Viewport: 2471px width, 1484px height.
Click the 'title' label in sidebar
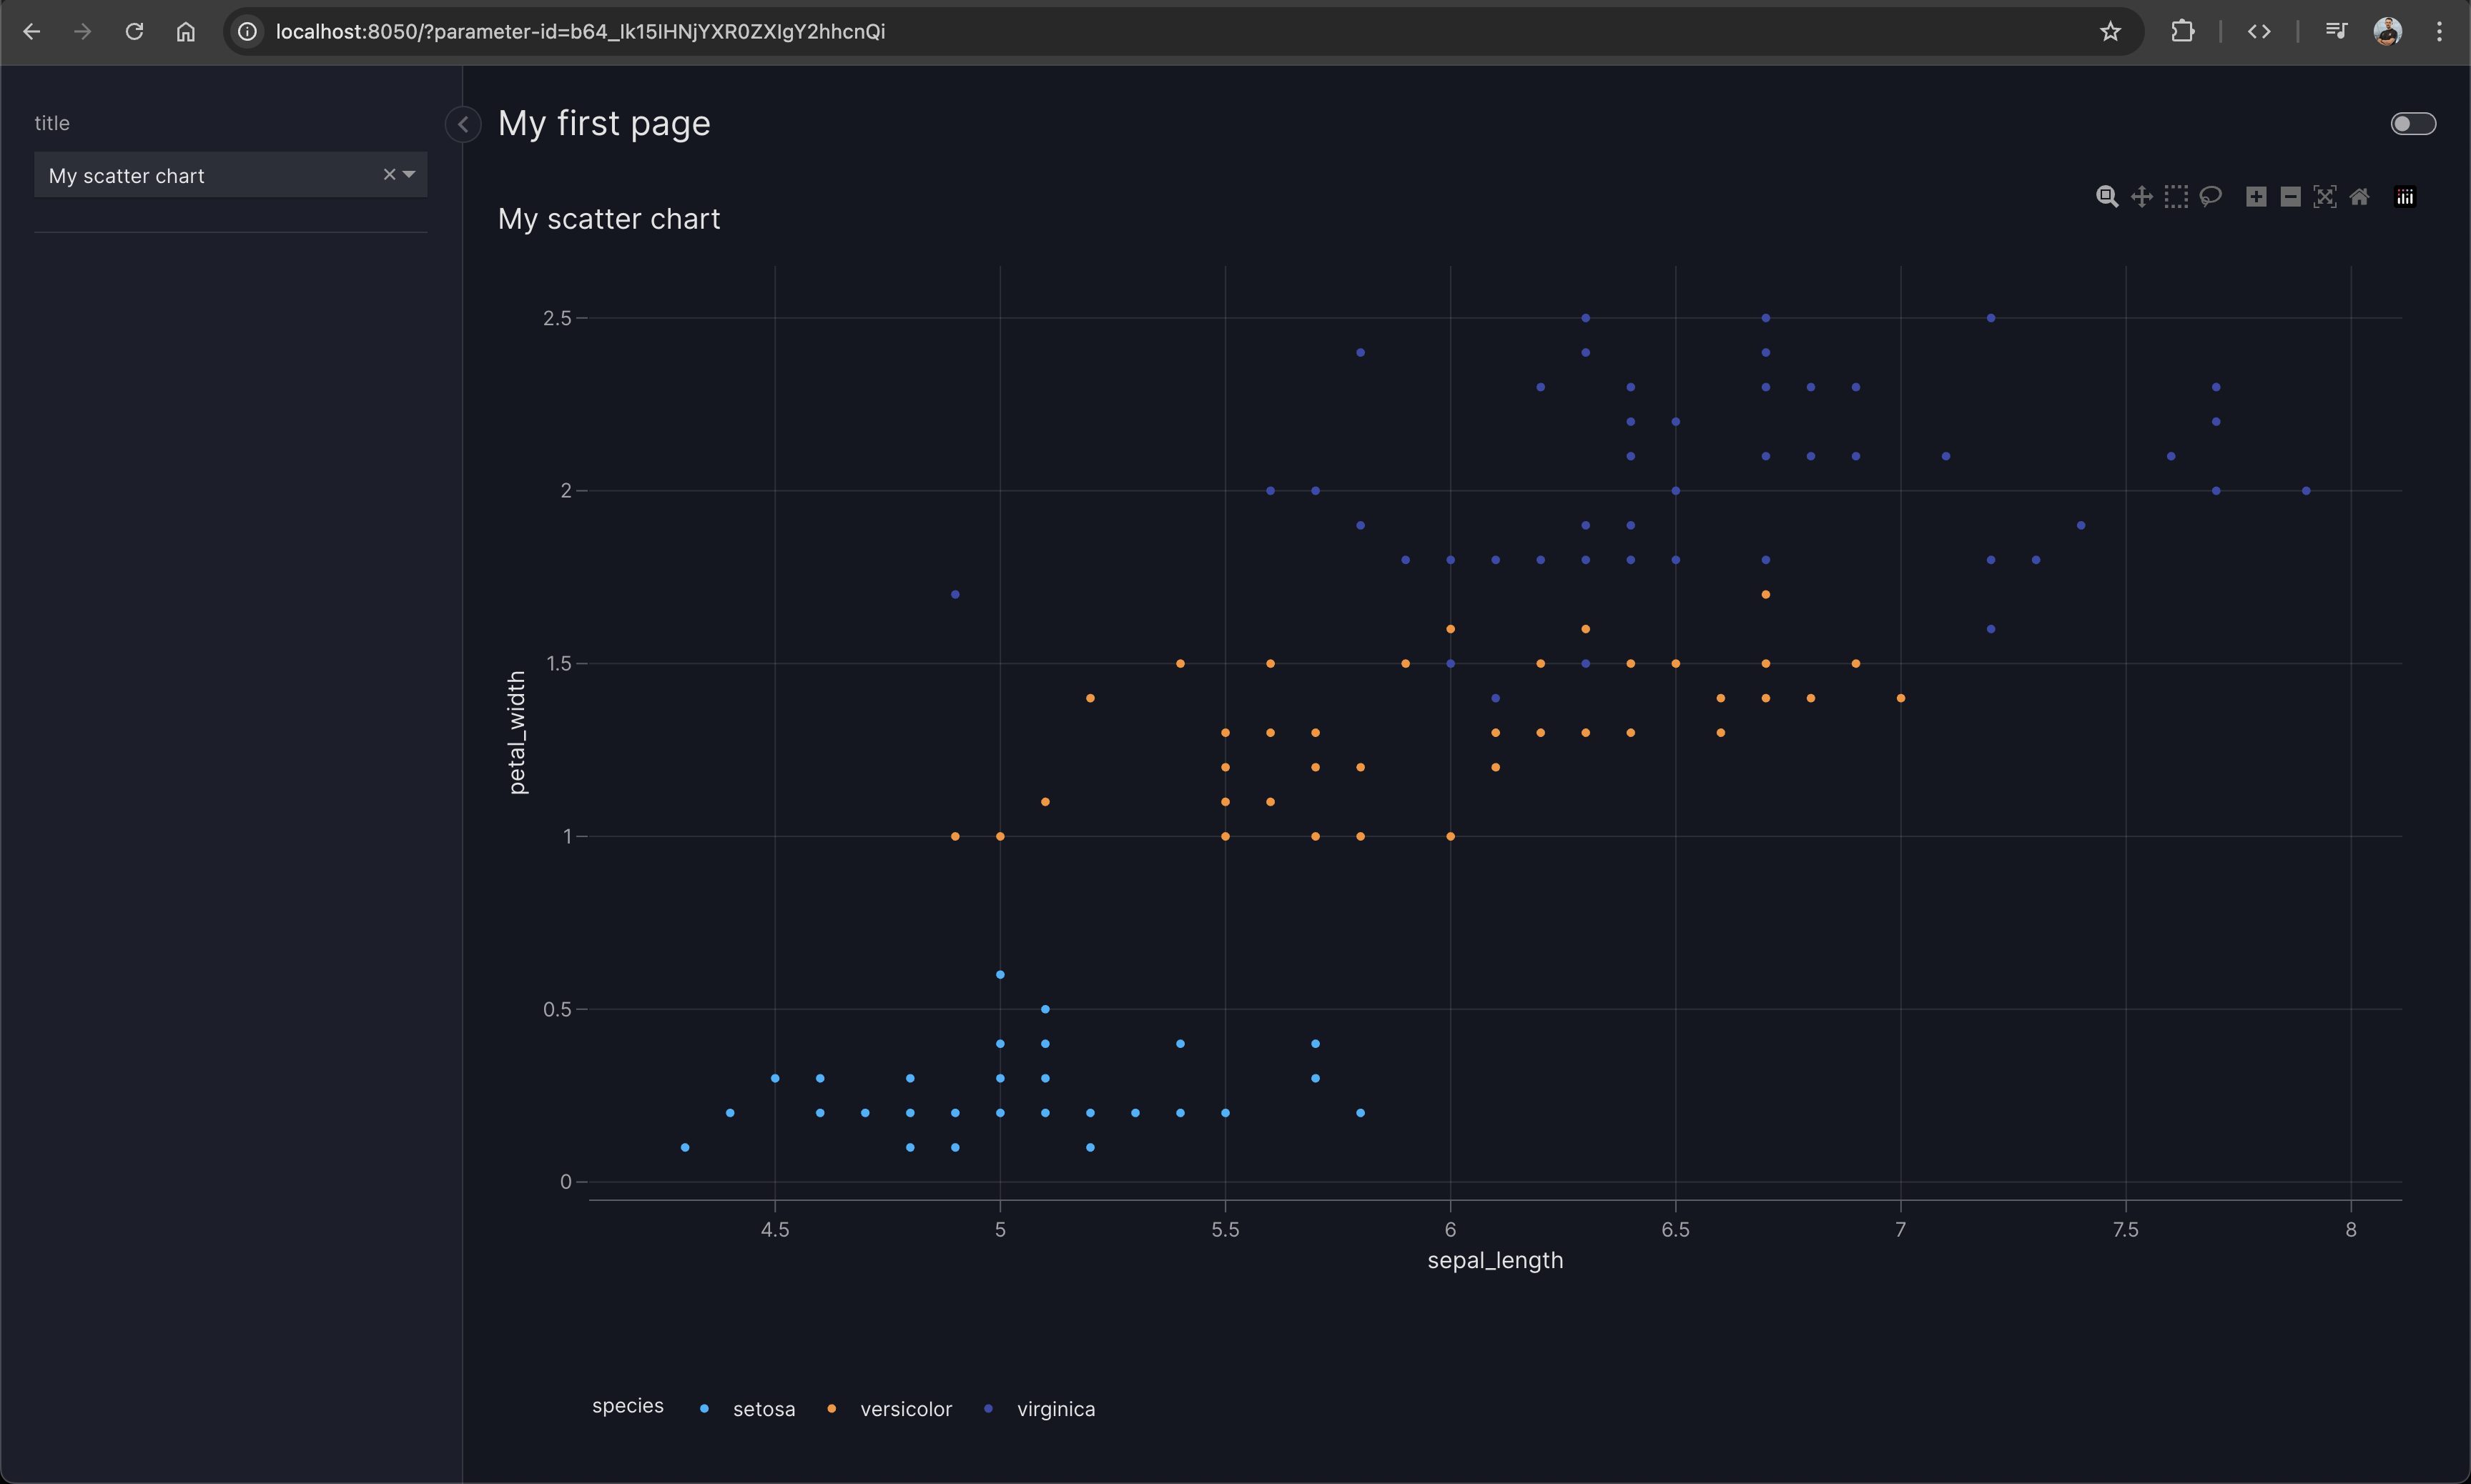[52, 123]
